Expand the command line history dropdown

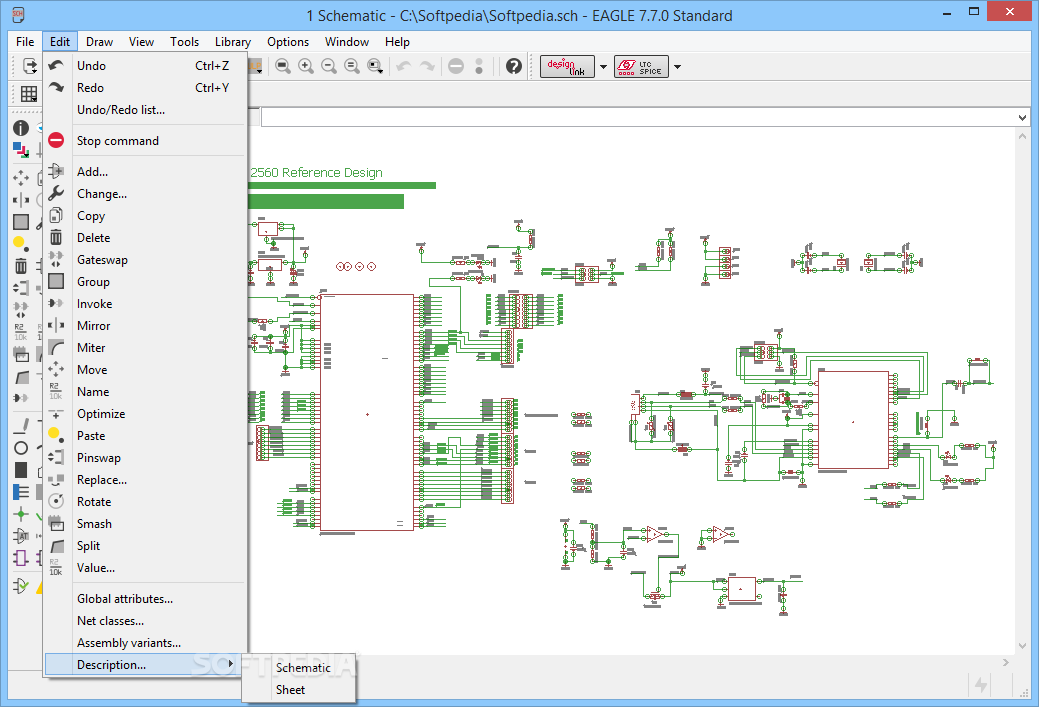[x=1022, y=118]
